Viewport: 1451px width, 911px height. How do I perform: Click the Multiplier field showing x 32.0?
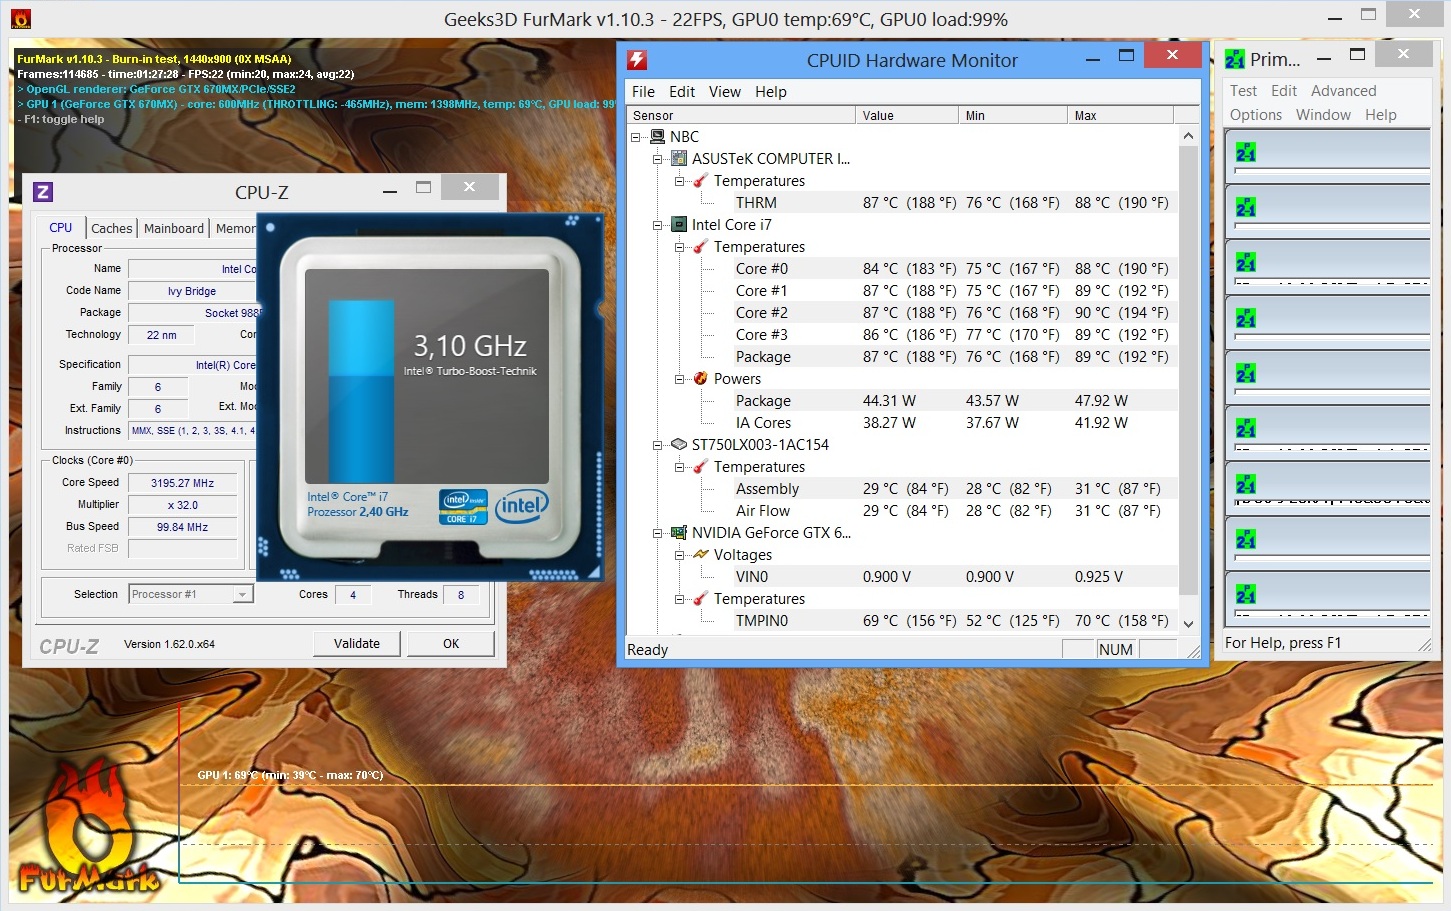tap(183, 505)
